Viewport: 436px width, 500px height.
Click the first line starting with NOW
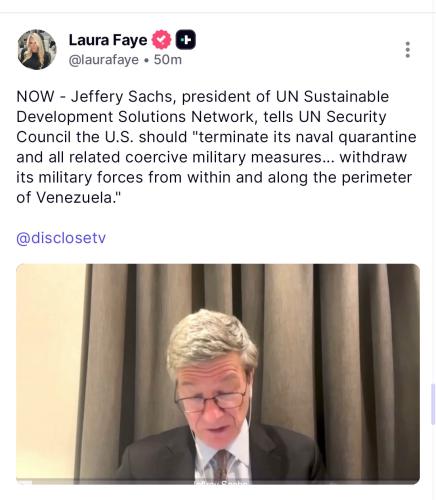[202, 97]
